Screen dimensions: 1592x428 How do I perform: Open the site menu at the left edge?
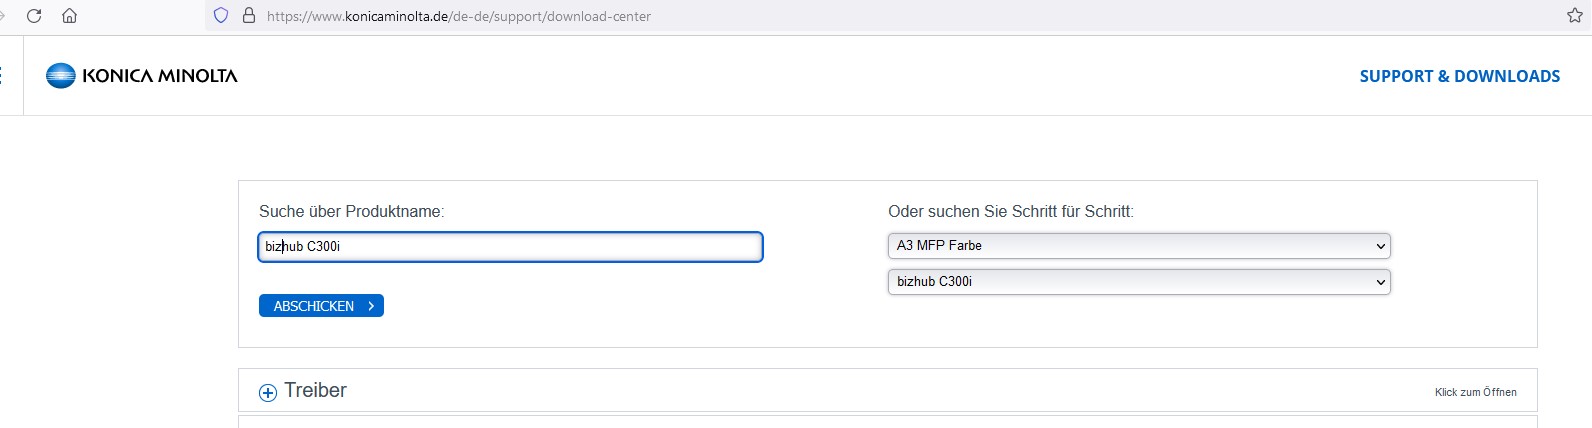[x=2, y=76]
